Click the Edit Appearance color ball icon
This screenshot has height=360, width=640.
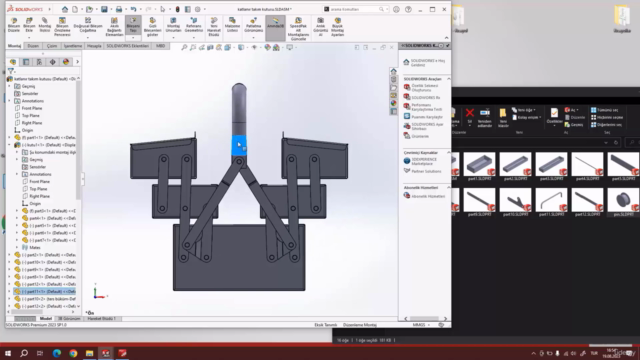(267, 47)
